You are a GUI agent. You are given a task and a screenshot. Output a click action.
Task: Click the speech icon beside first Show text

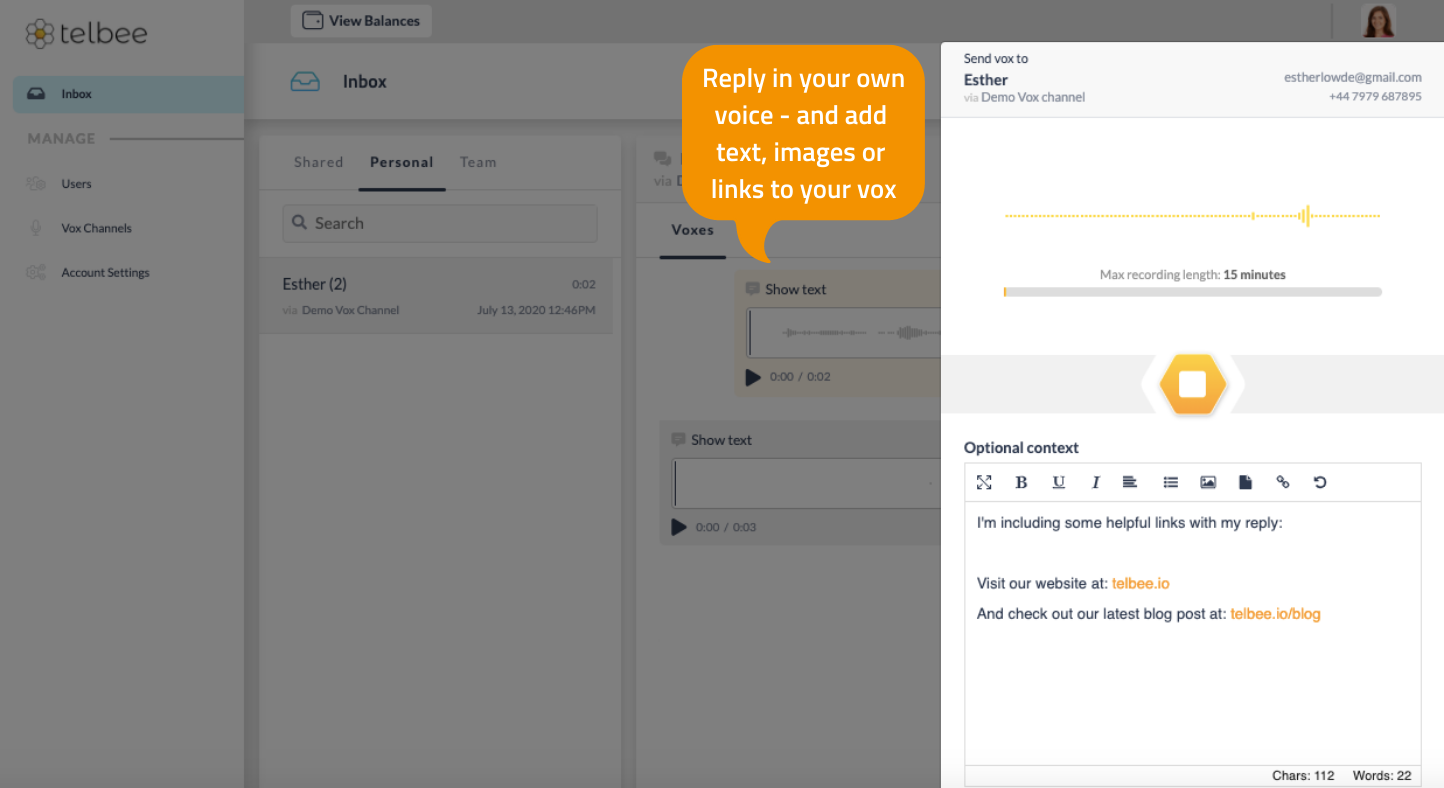coord(752,288)
